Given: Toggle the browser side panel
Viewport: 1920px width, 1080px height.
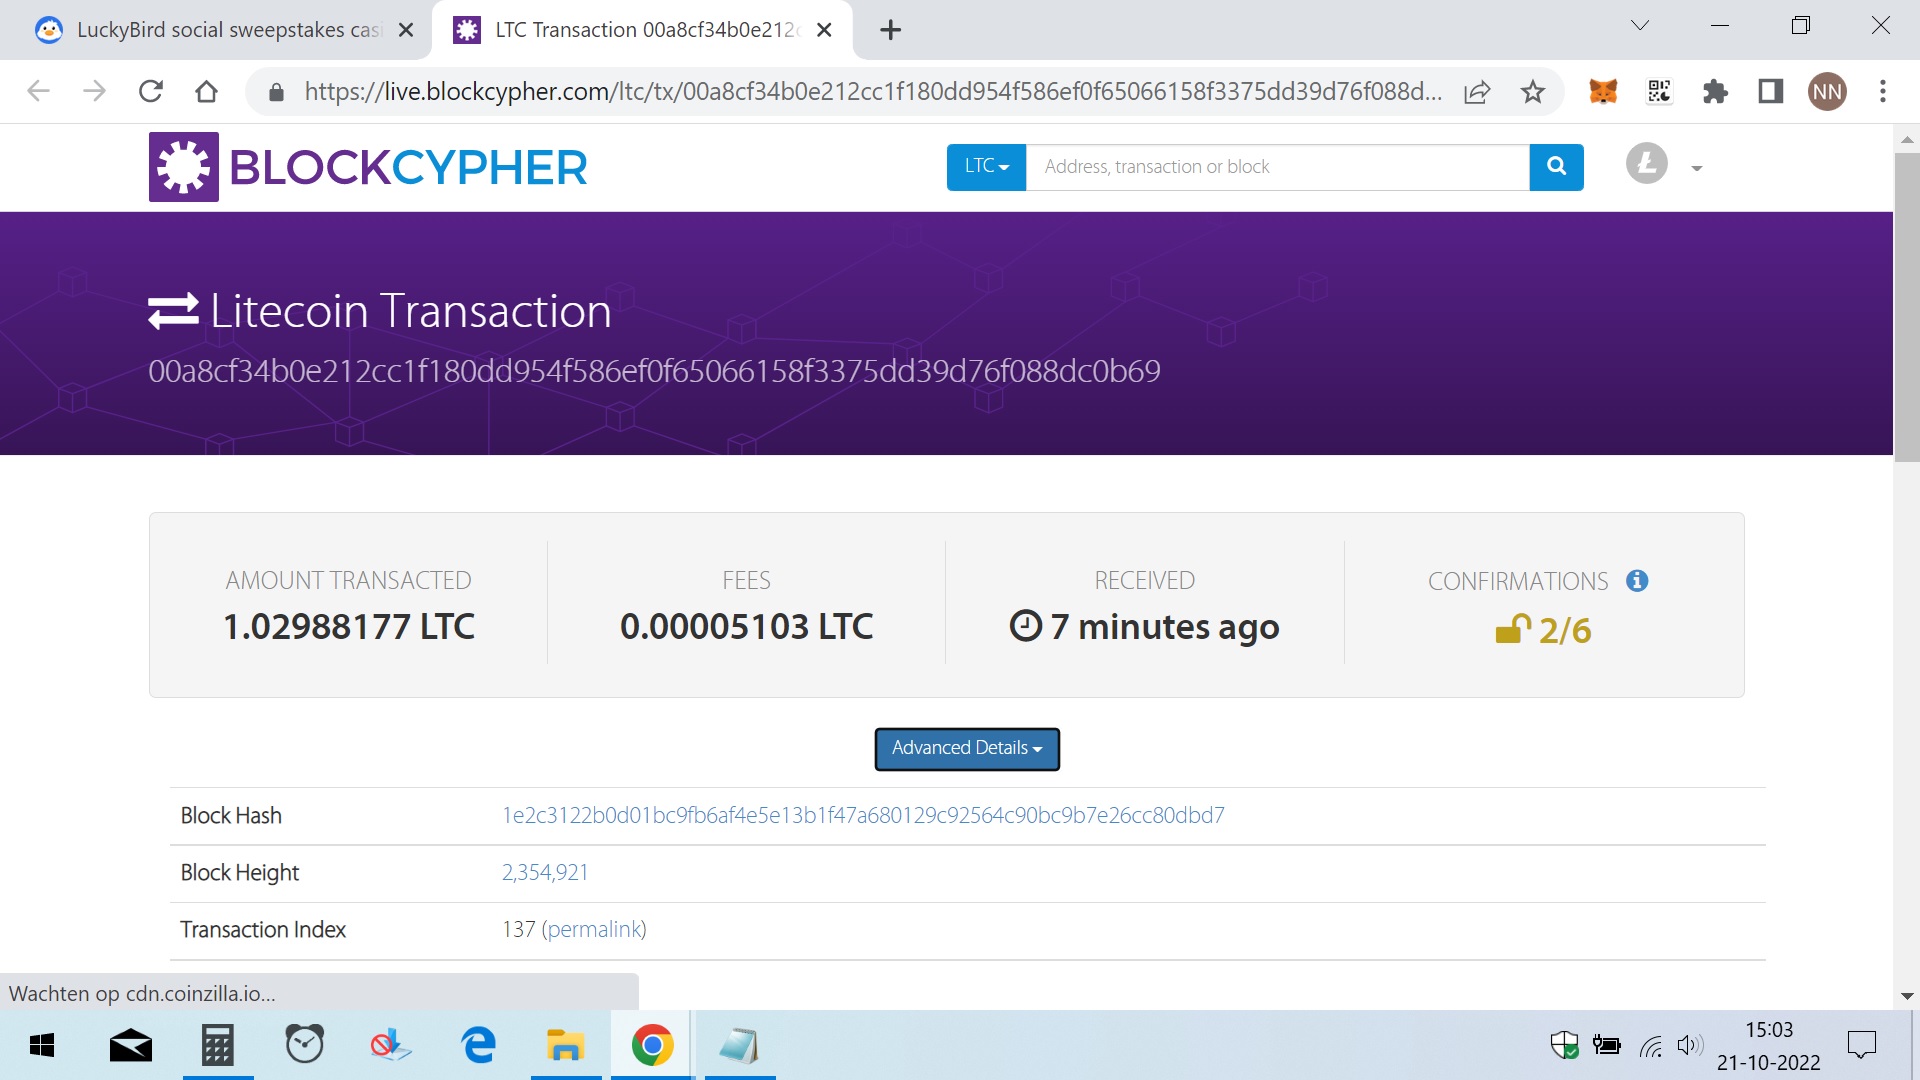Looking at the screenshot, I should click(1771, 92).
